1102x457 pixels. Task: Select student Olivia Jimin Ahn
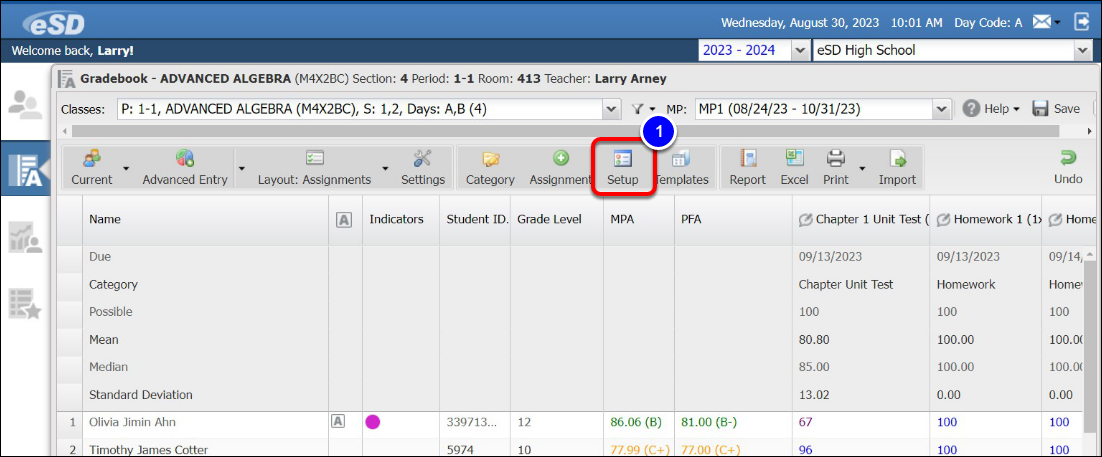133,422
